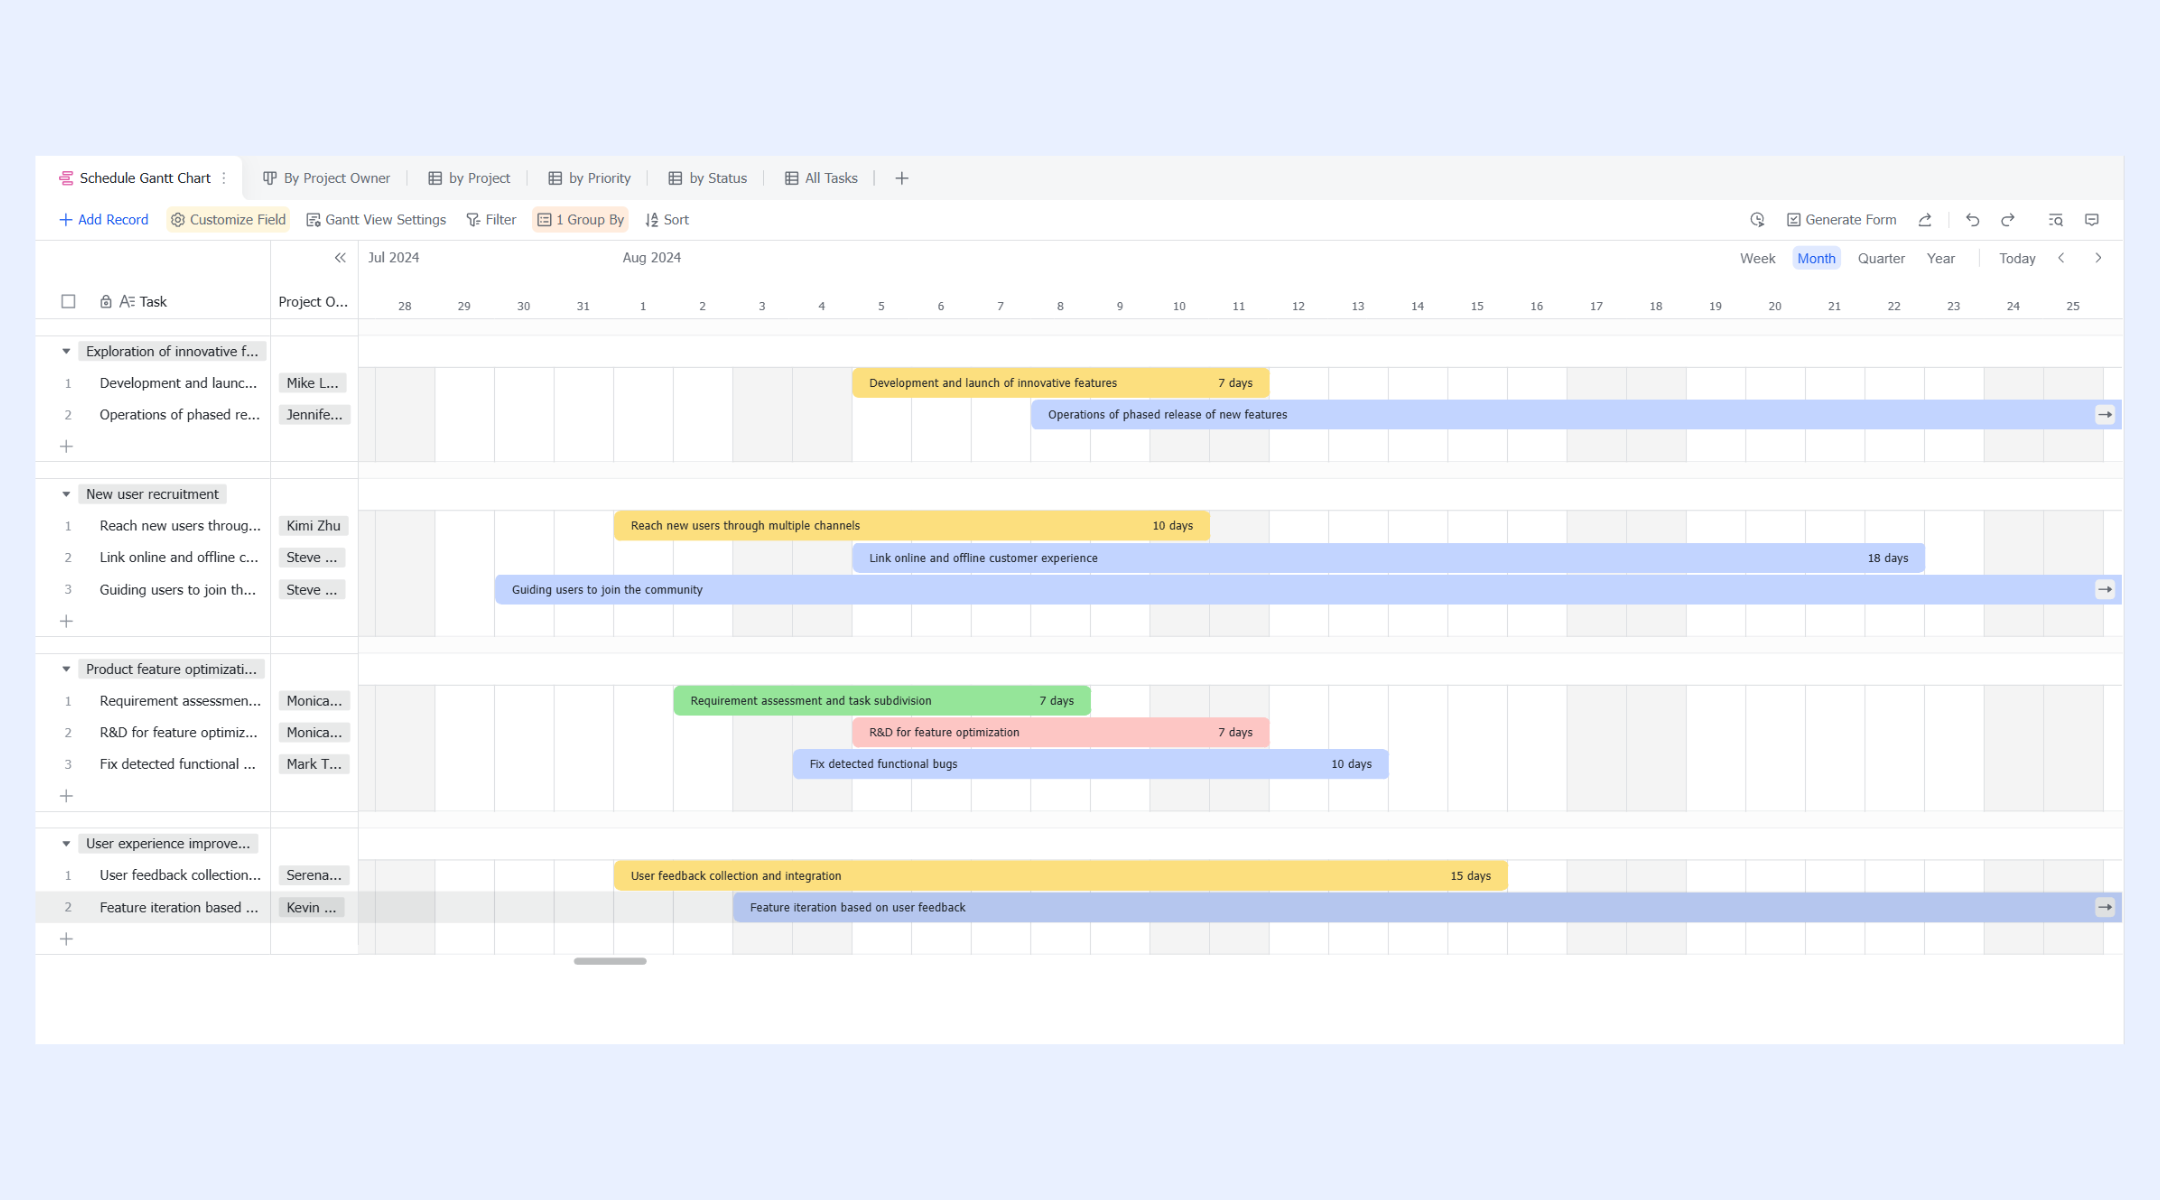2160x1200 pixels.
Task: Click the redo arrow icon
Action: click(x=2007, y=220)
